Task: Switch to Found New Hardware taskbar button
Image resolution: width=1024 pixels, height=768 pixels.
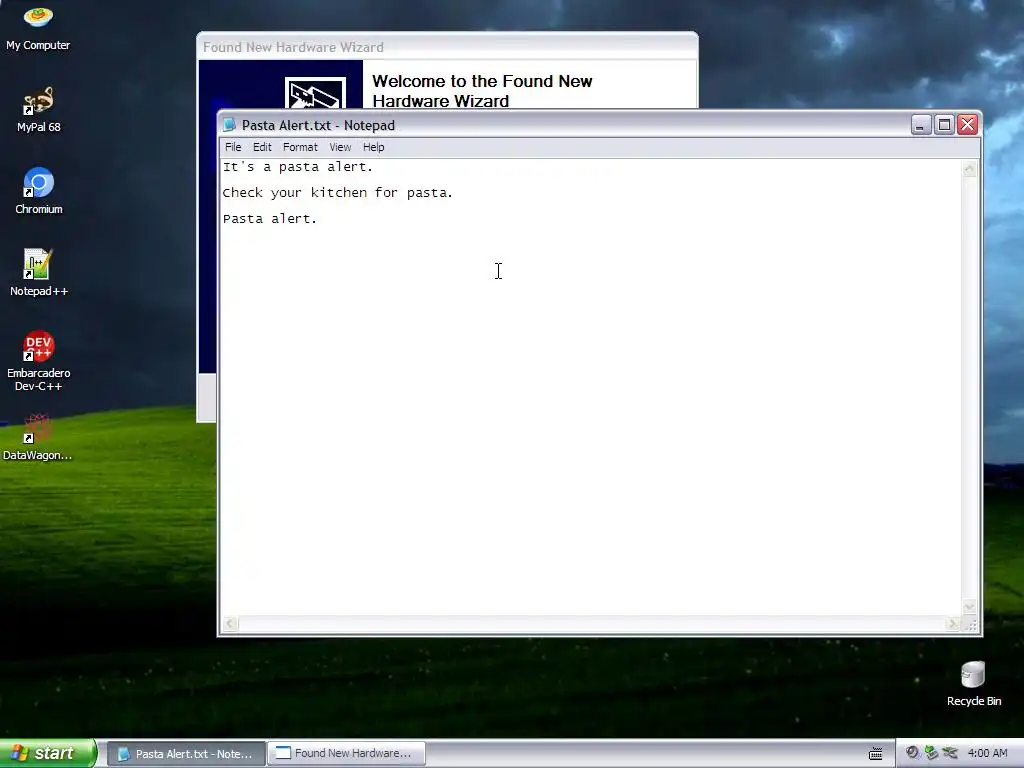Action: [346, 753]
